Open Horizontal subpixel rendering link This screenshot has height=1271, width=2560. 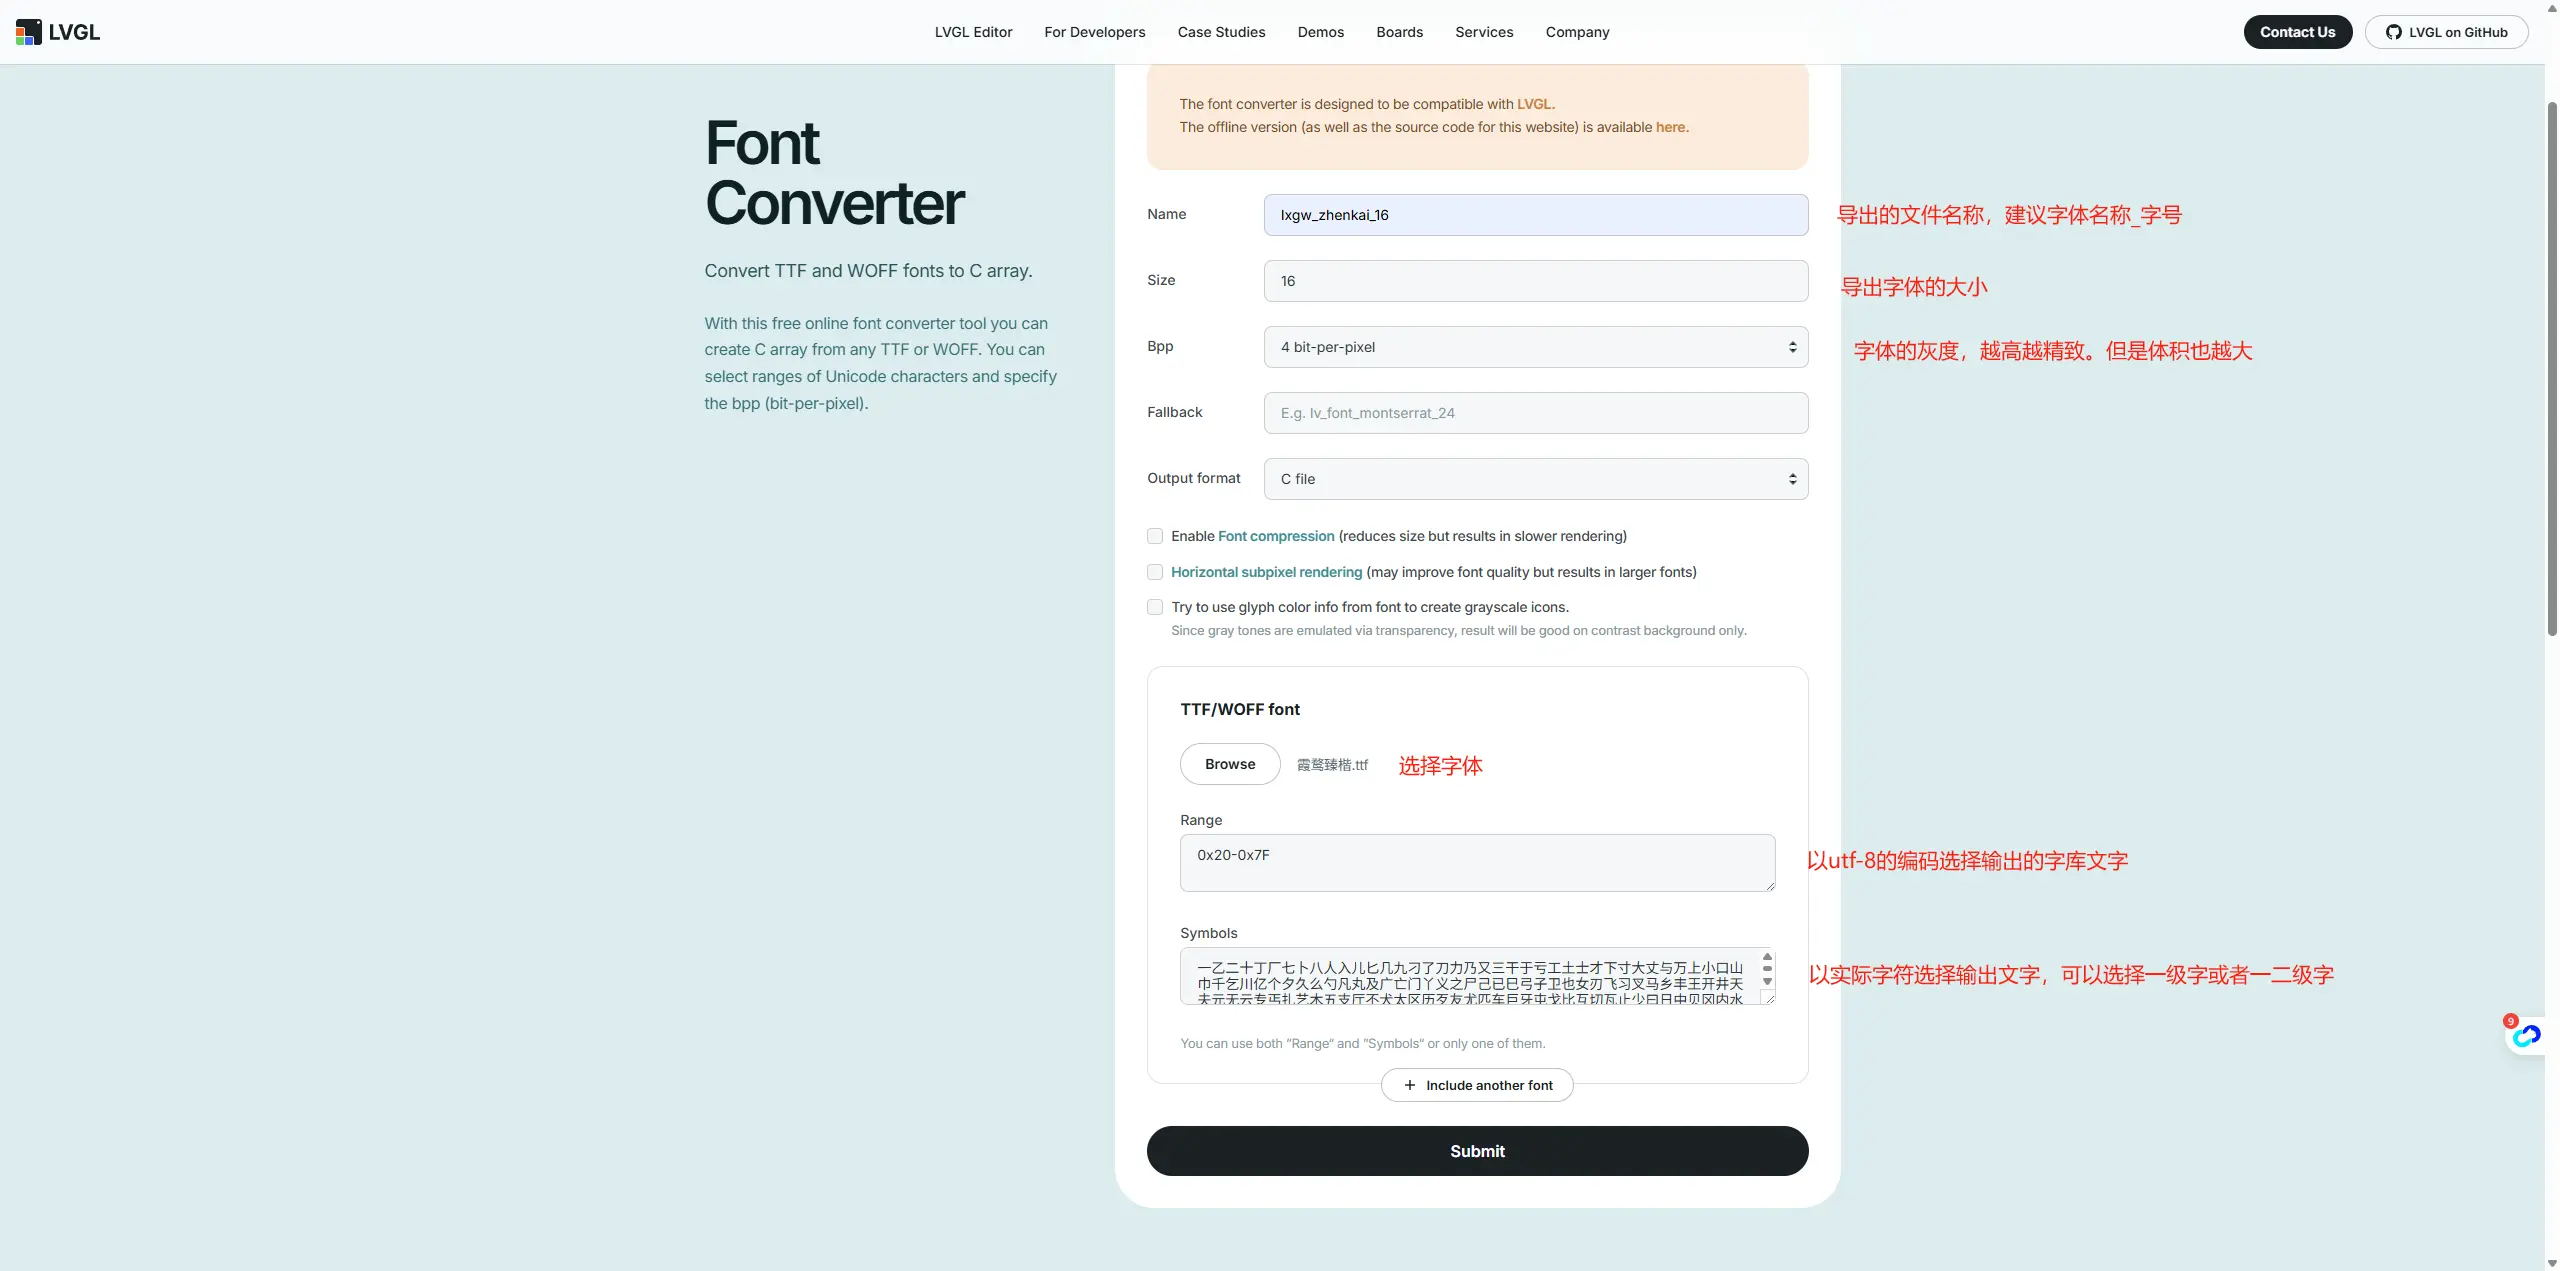(1266, 572)
